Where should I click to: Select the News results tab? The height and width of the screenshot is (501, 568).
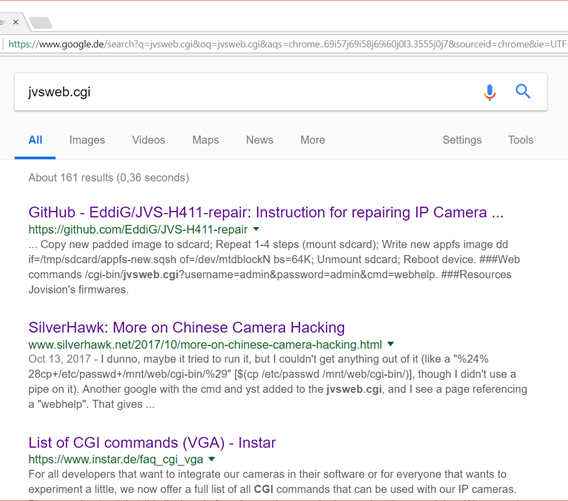tap(259, 140)
